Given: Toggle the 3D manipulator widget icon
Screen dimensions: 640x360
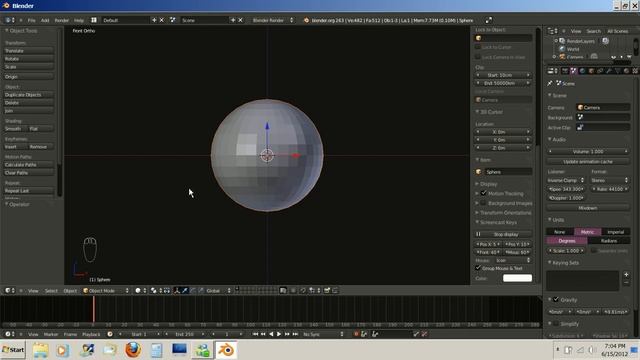Looking at the screenshot, I should (177, 291).
